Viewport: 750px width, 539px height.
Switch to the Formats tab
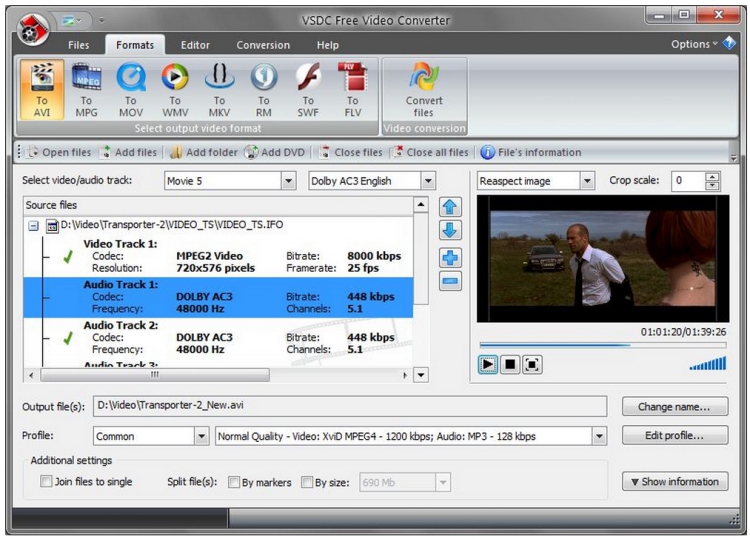coord(135,45)
